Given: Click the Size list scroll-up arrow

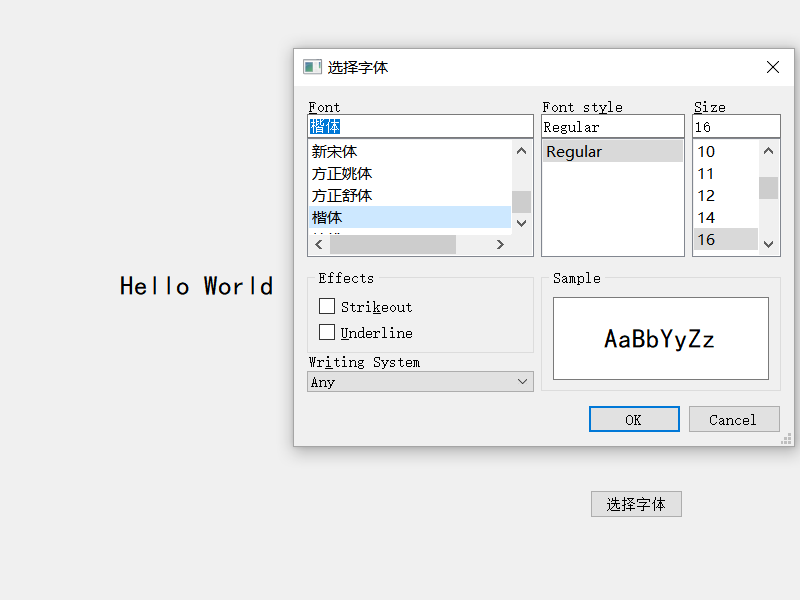Looking at the screenshot, I should (x=768, y=151).
